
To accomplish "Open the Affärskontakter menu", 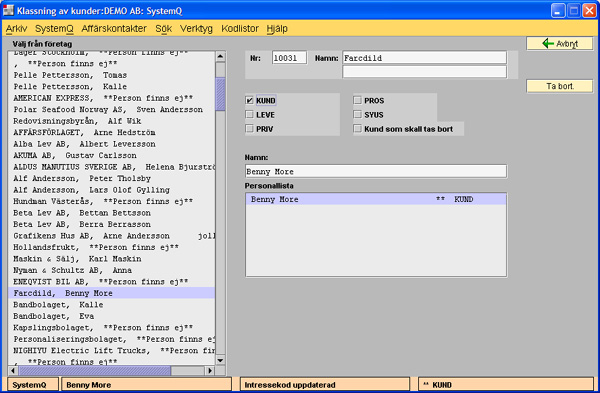I will click(114, 29).
